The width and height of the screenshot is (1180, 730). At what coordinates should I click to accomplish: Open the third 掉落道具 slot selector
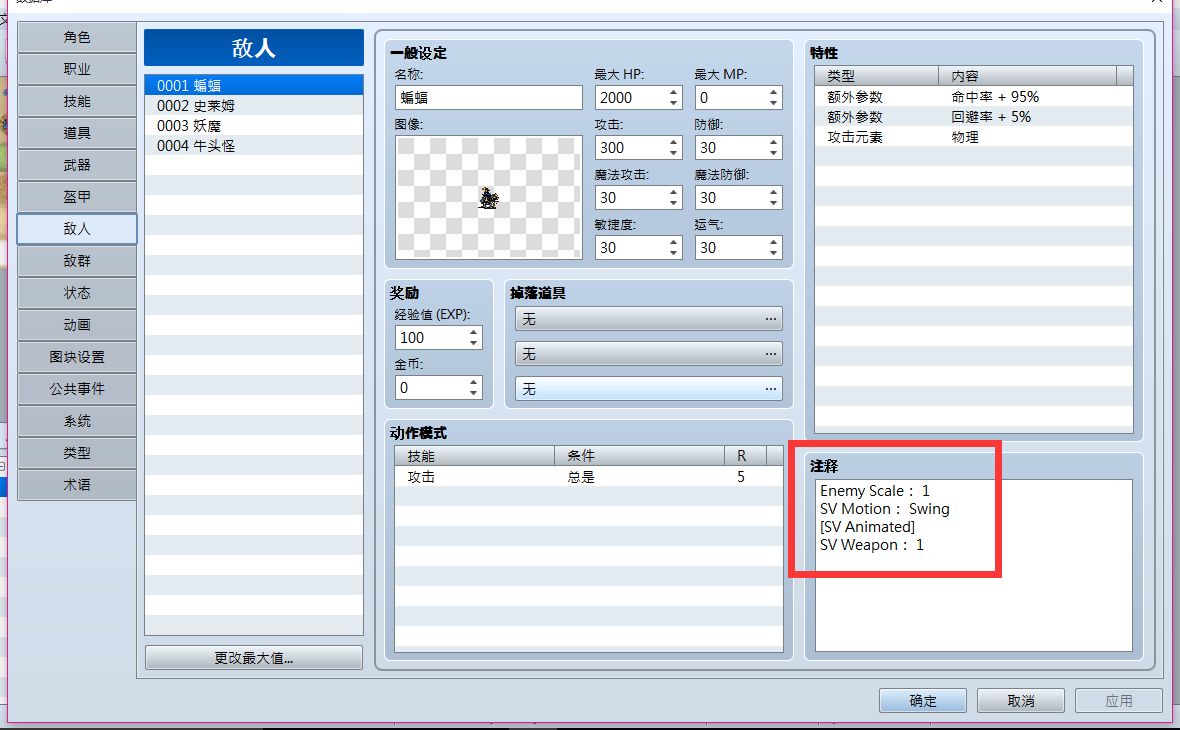[649, 388]
